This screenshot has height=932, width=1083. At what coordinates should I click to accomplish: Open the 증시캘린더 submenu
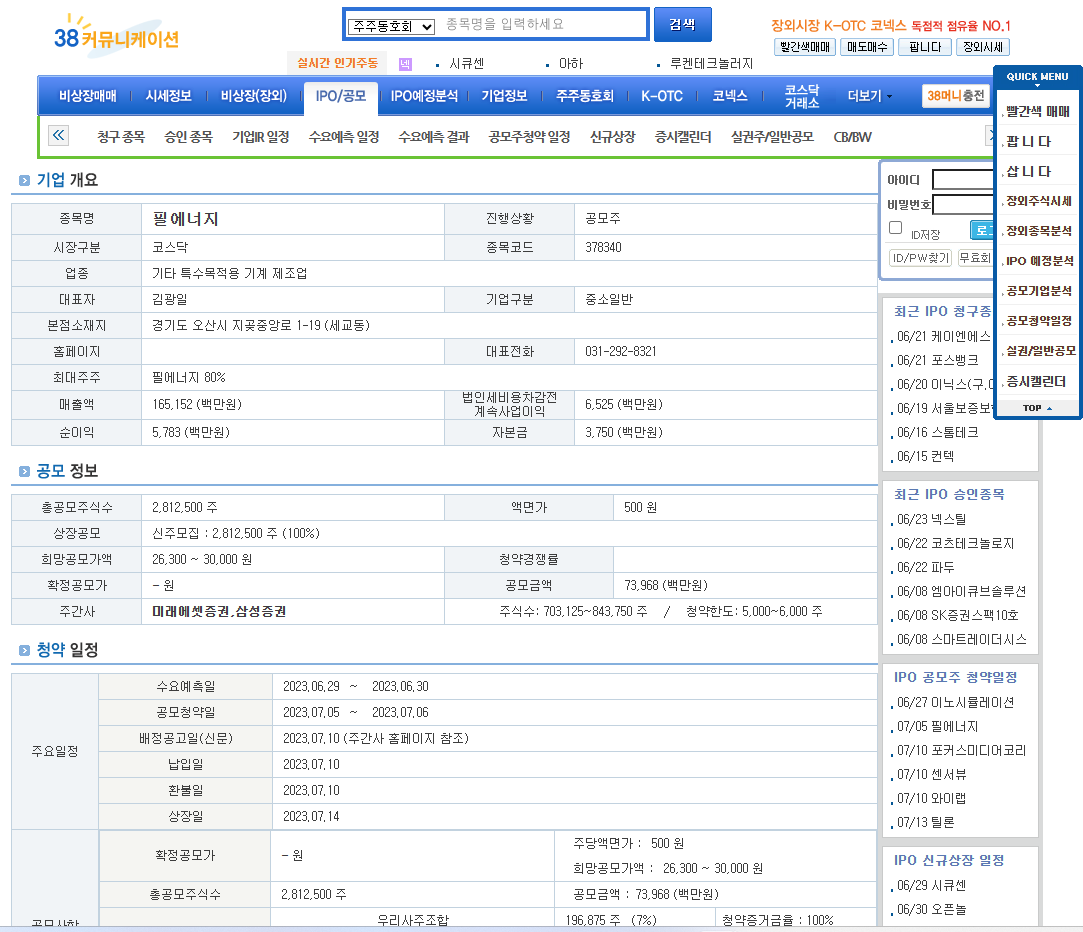tap(683, 137)
